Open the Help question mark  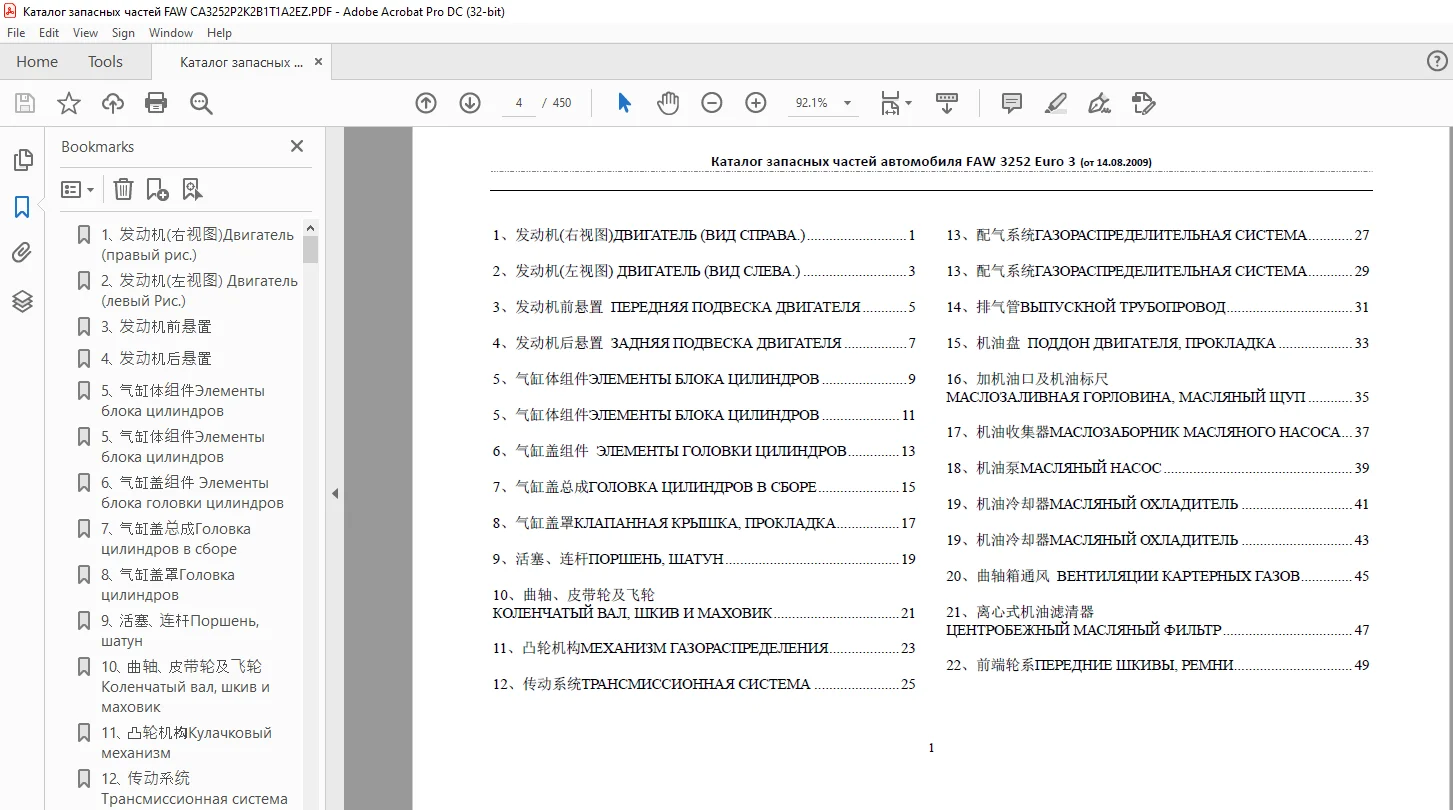[1436, 61]
